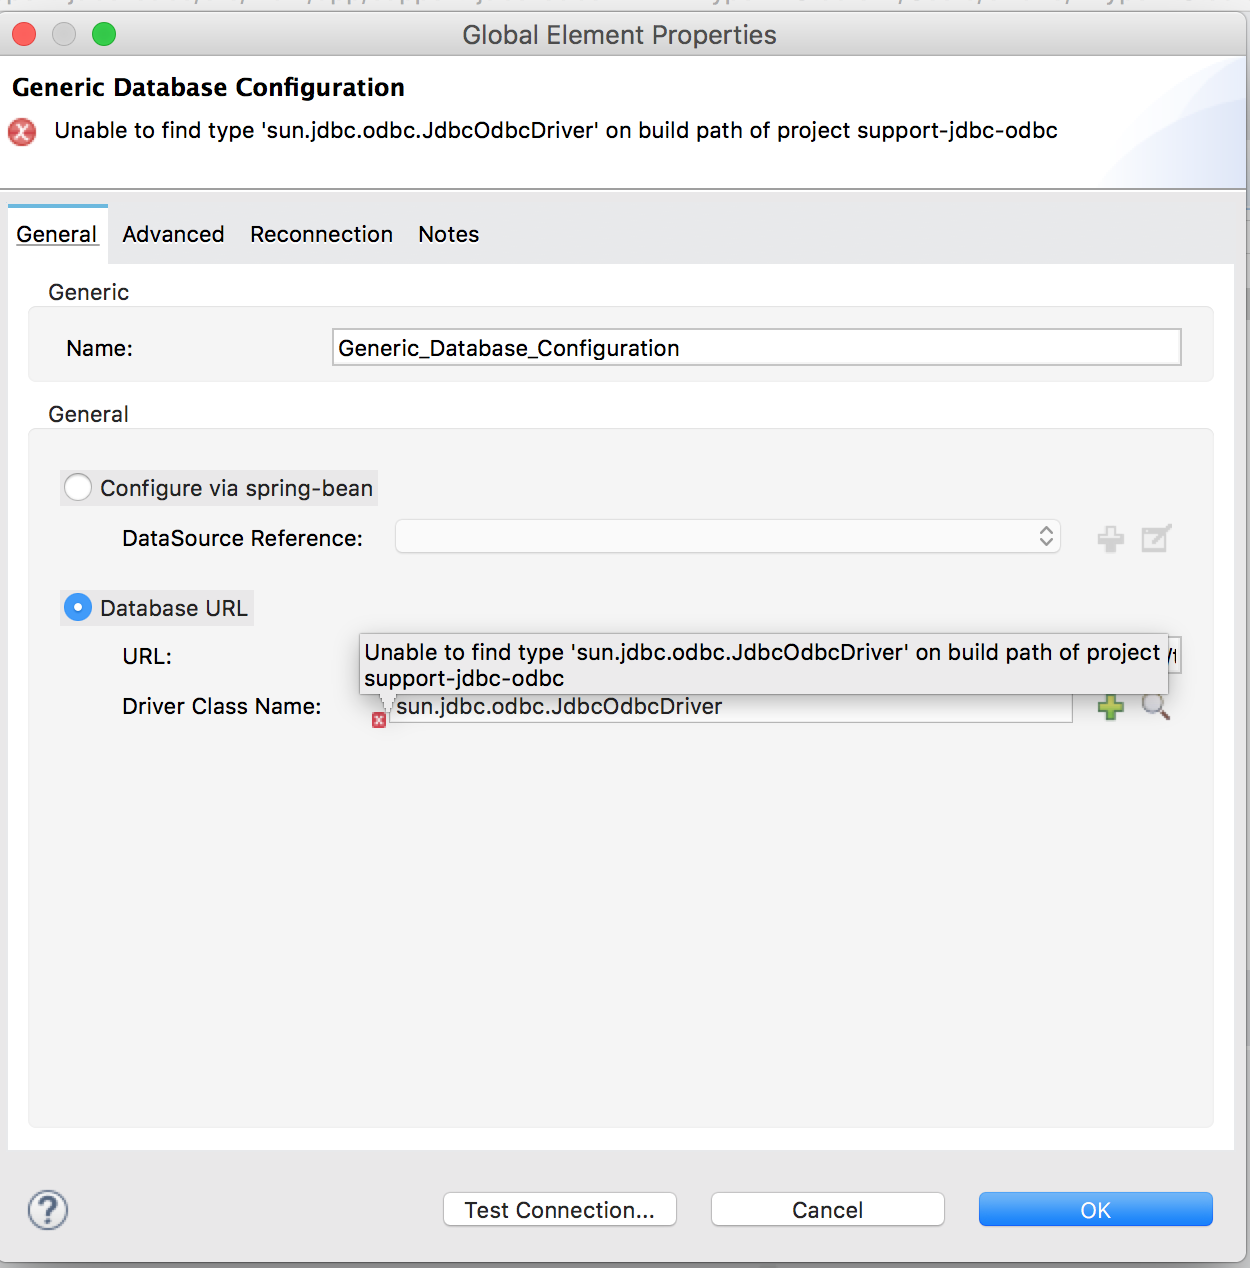The width and height of the screenshot is (1250, 1268).
Task: Cancel the dialog
Action: pos(827,1210)
